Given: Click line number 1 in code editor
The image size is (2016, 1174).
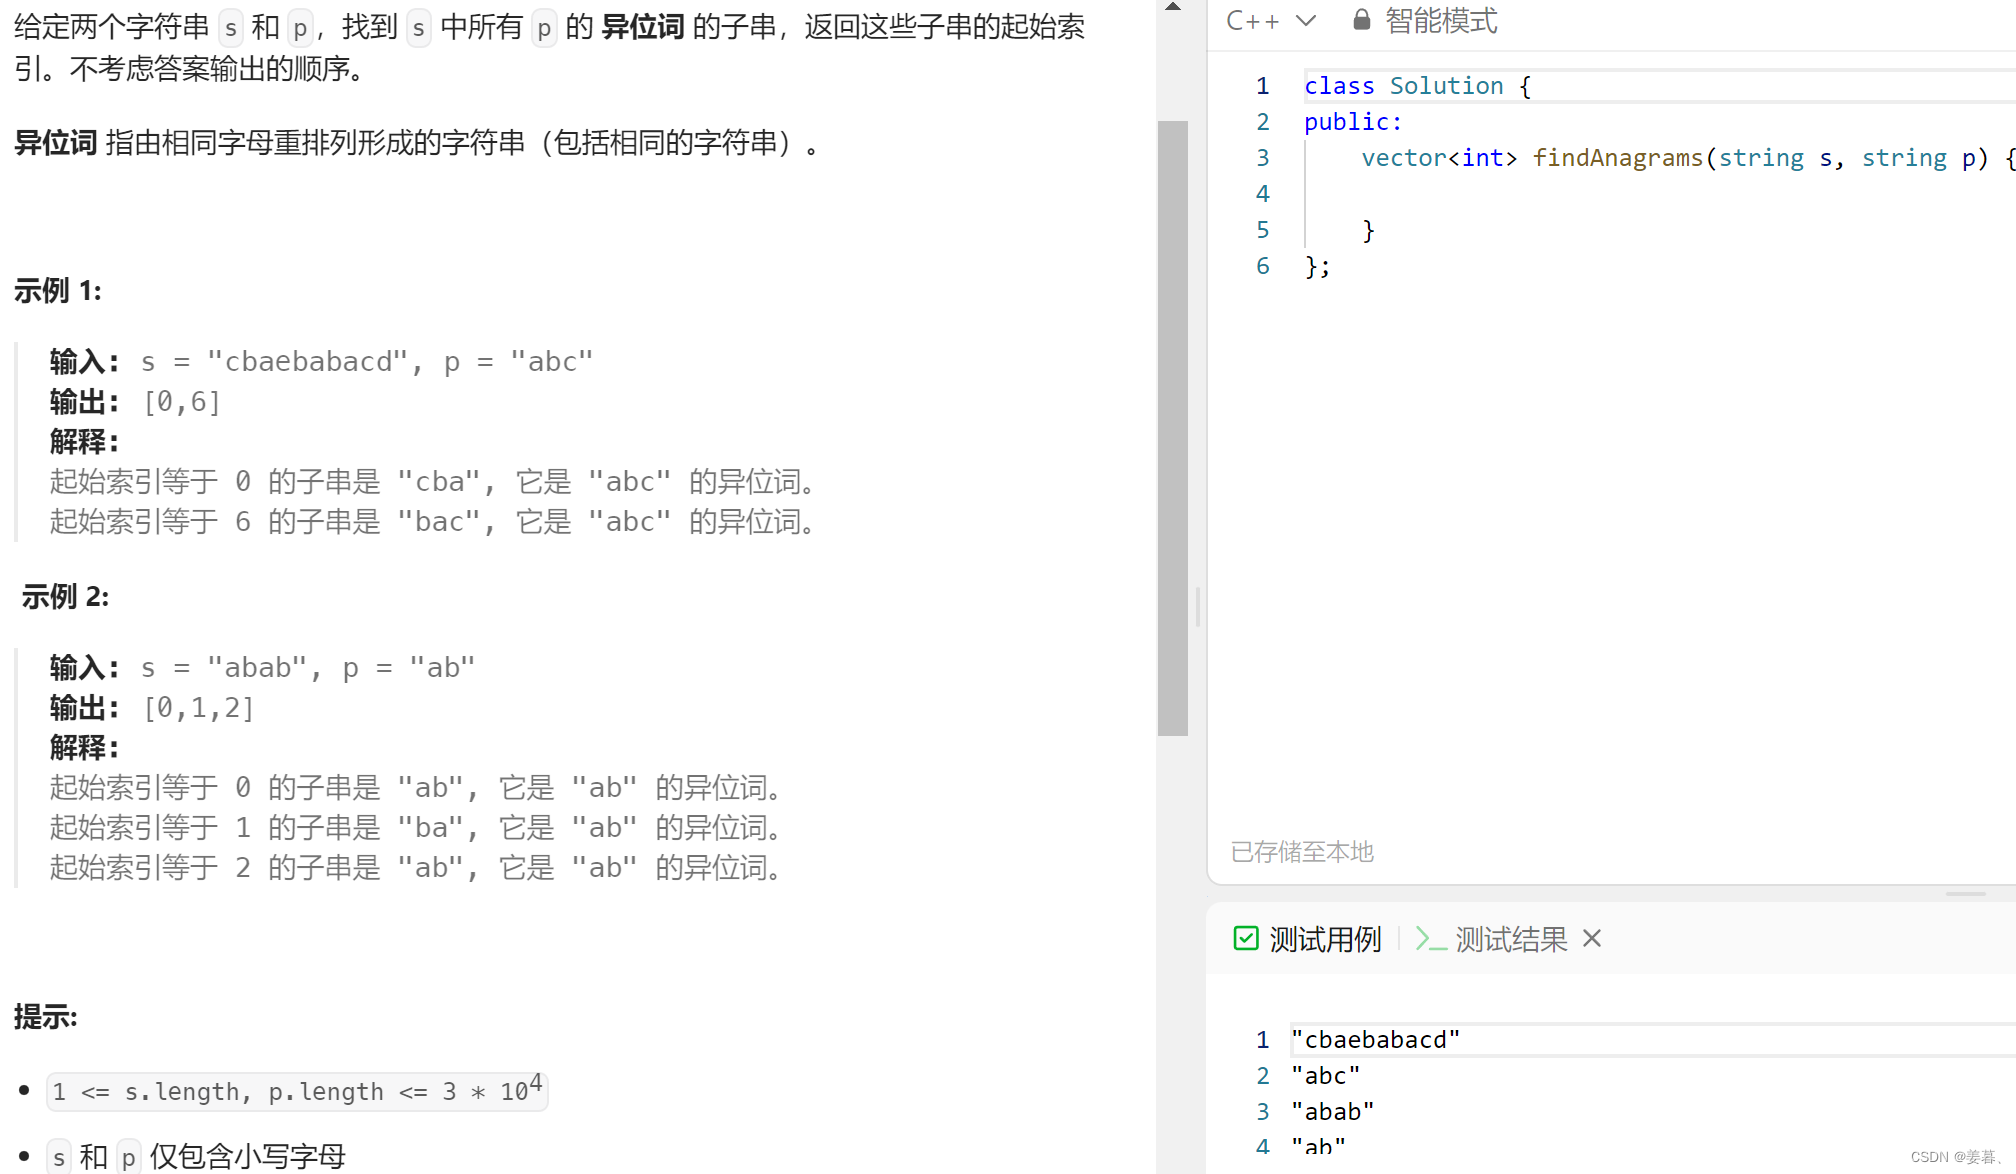Looking at the screenshot, I should pyautogui.click(x=1262, y=86).
